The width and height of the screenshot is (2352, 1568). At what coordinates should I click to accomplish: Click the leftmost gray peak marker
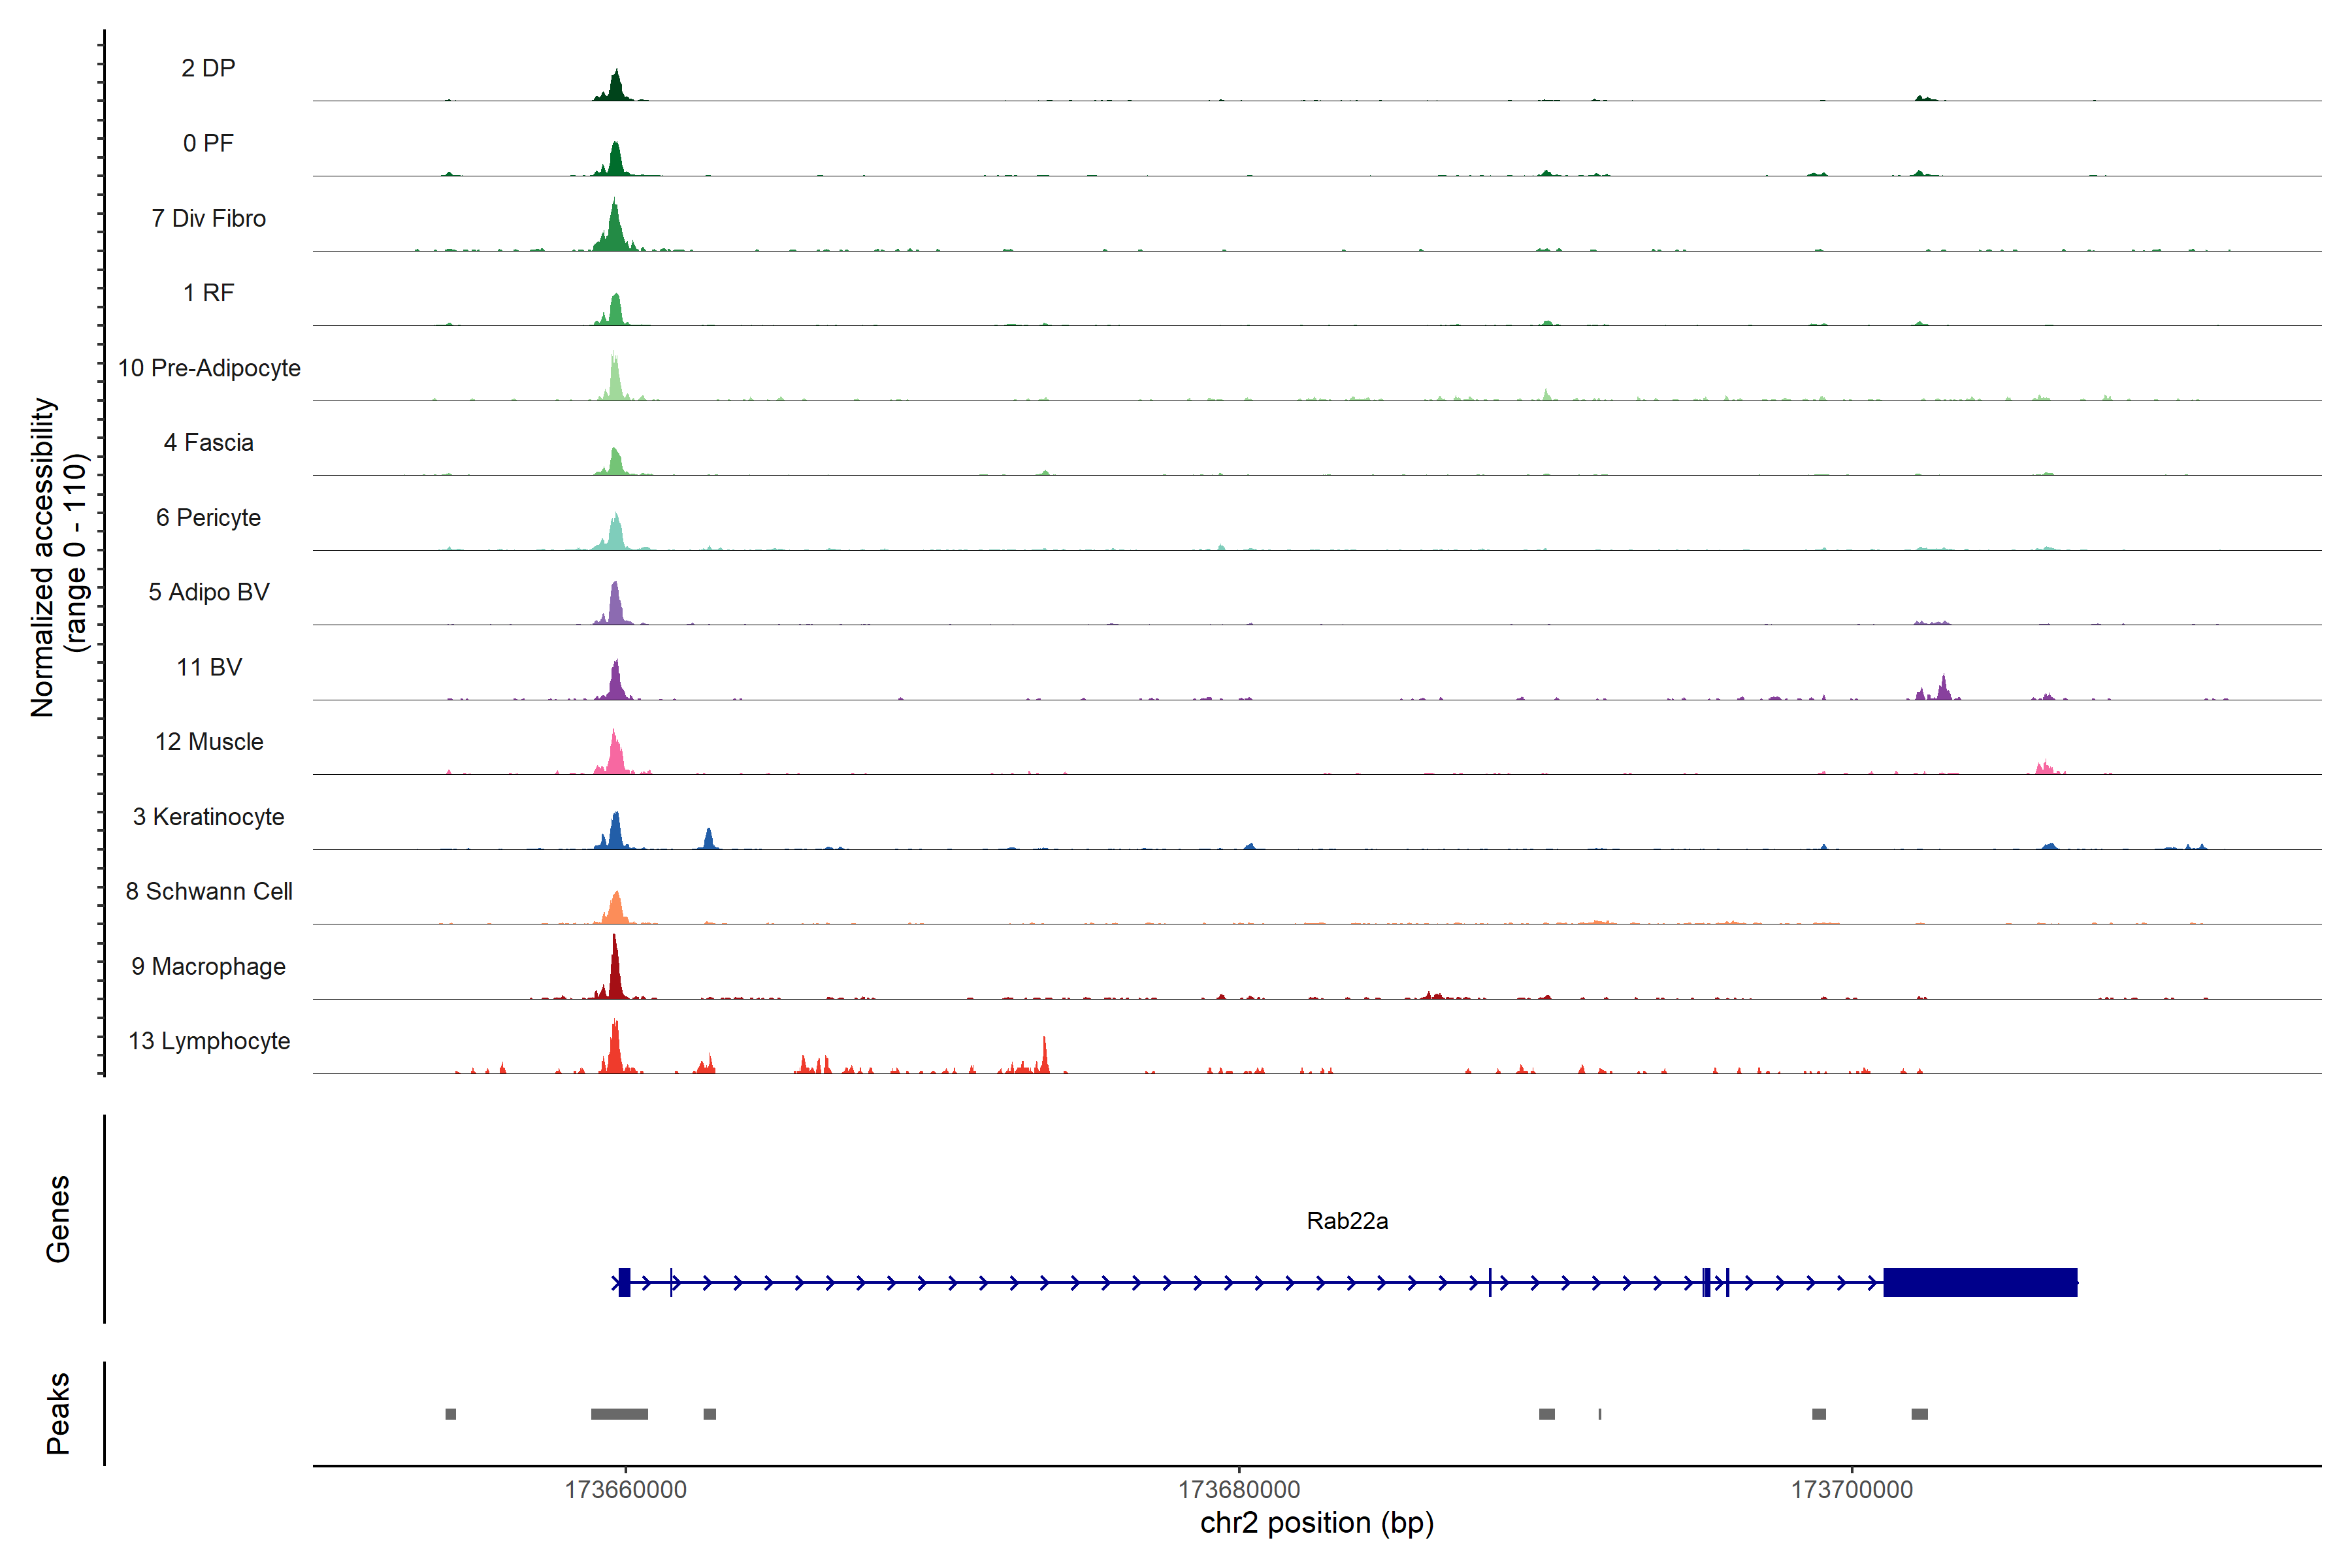click(450, 1414)
